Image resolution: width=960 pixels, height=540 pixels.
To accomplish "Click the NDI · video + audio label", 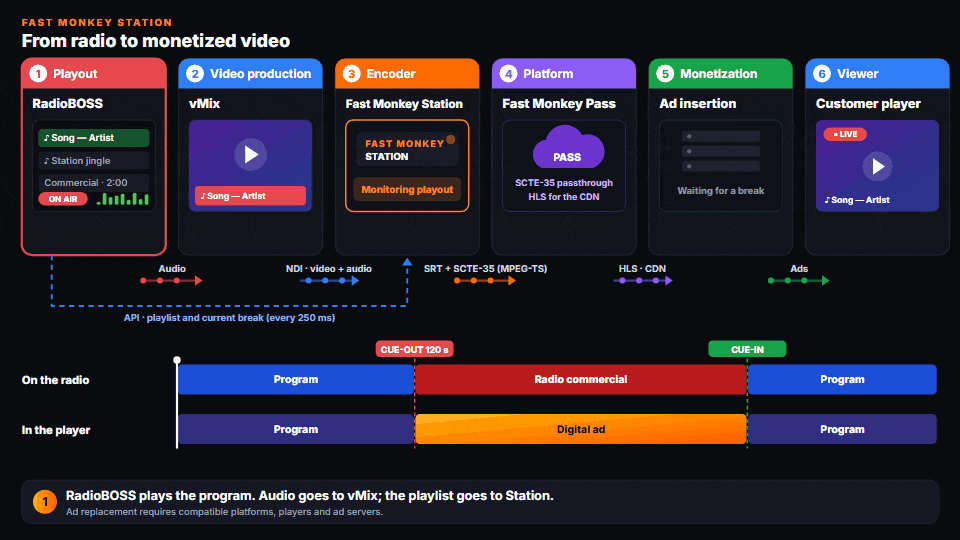I will 329,269.
